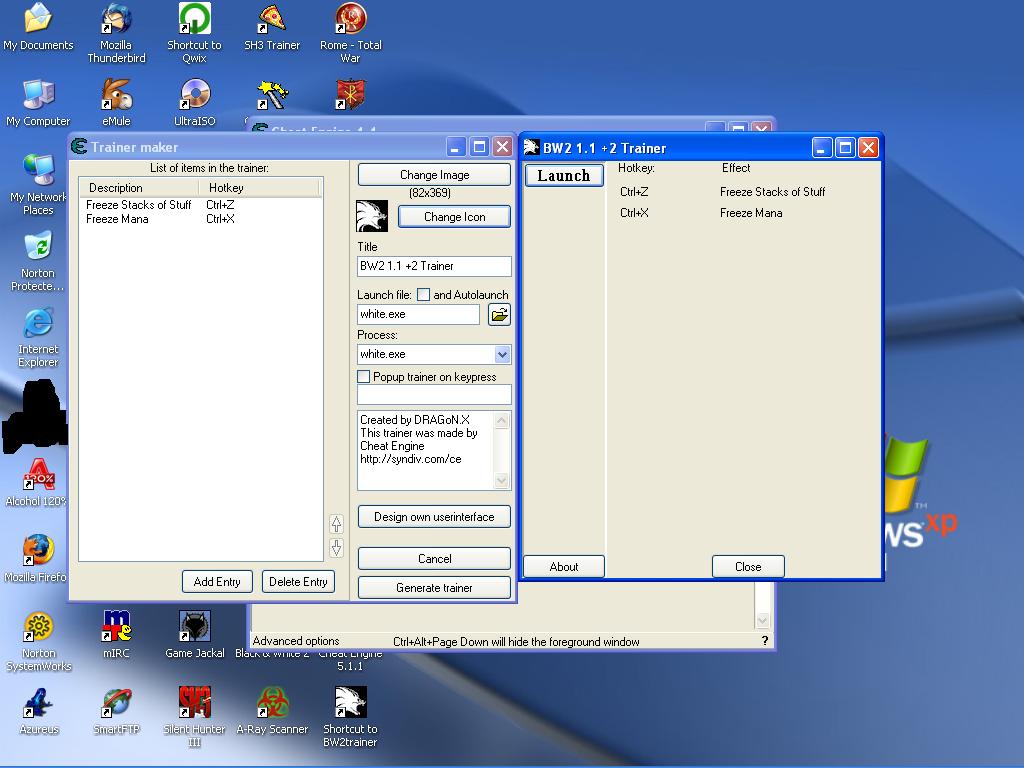This screenshot has width=1024, height=768.
Task: Click the Hotkey column header
Action: [x=259, y=188]
